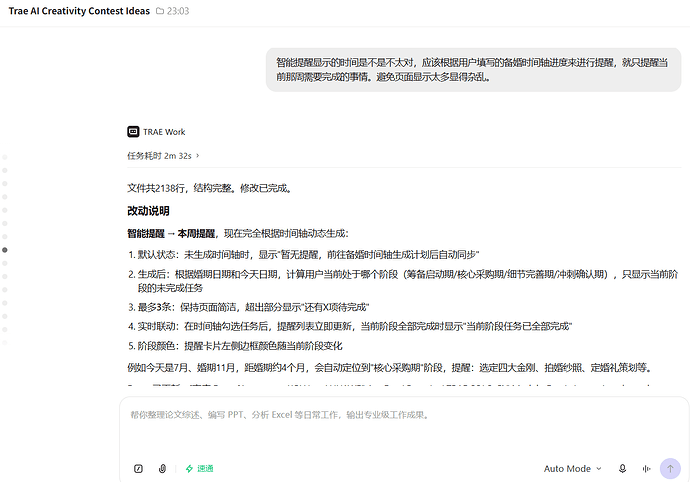Click the 改动说明 heading
This screenshot has width=690, height=482.
pos(148,211)
